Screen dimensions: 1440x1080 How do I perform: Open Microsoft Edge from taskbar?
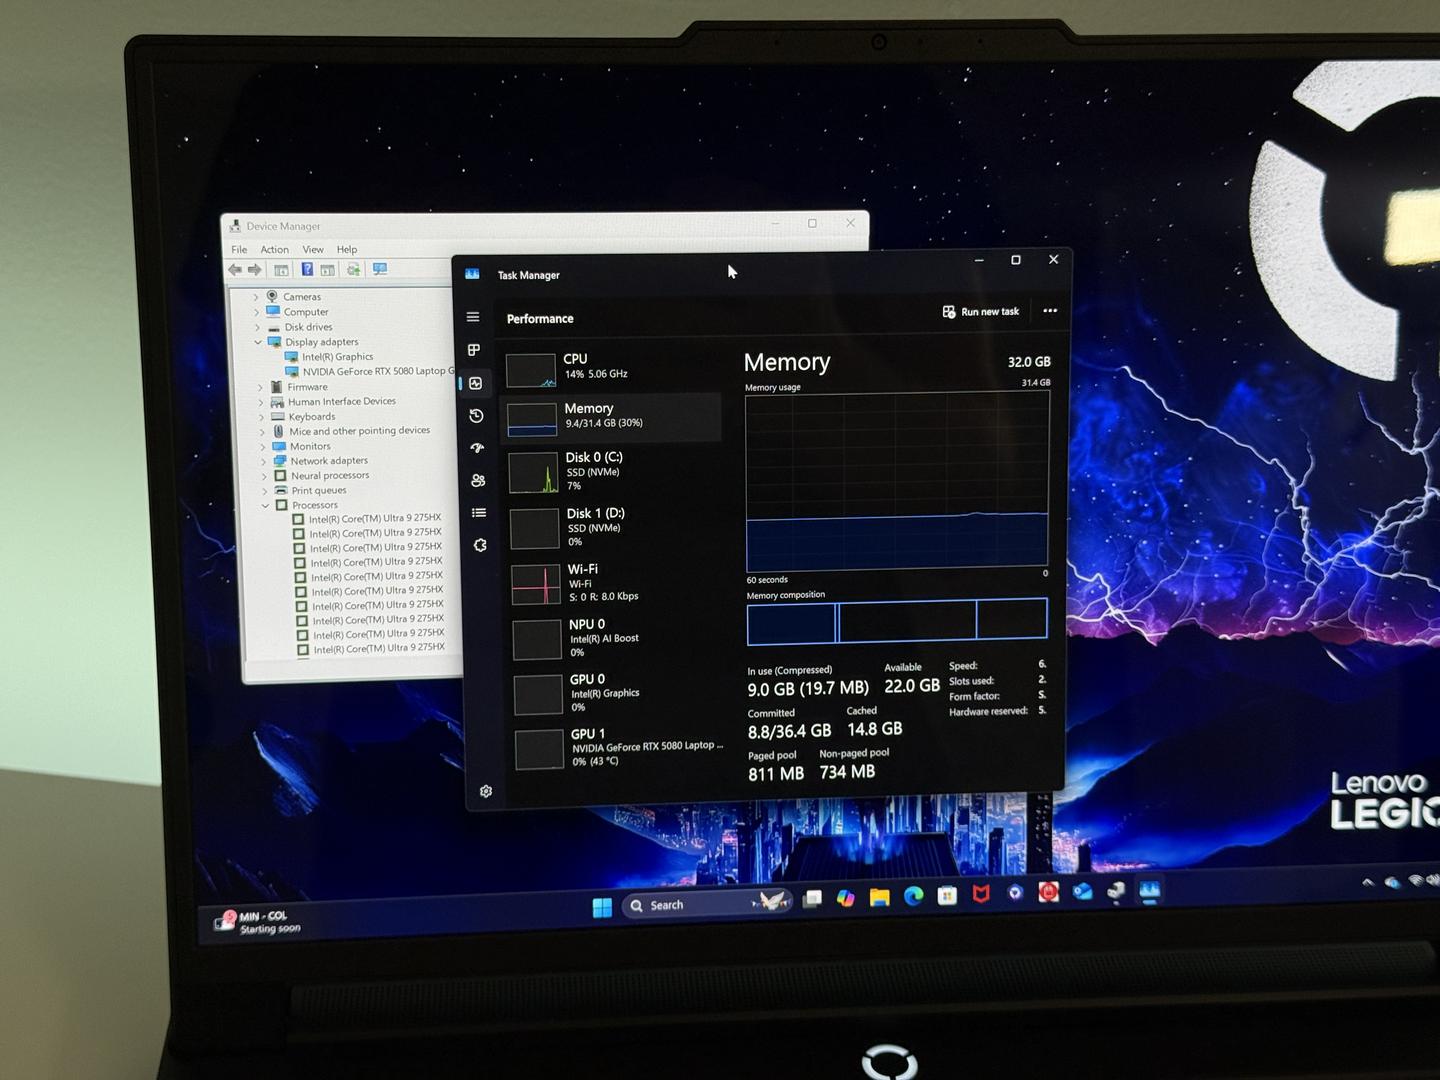(x=914, y=896)
